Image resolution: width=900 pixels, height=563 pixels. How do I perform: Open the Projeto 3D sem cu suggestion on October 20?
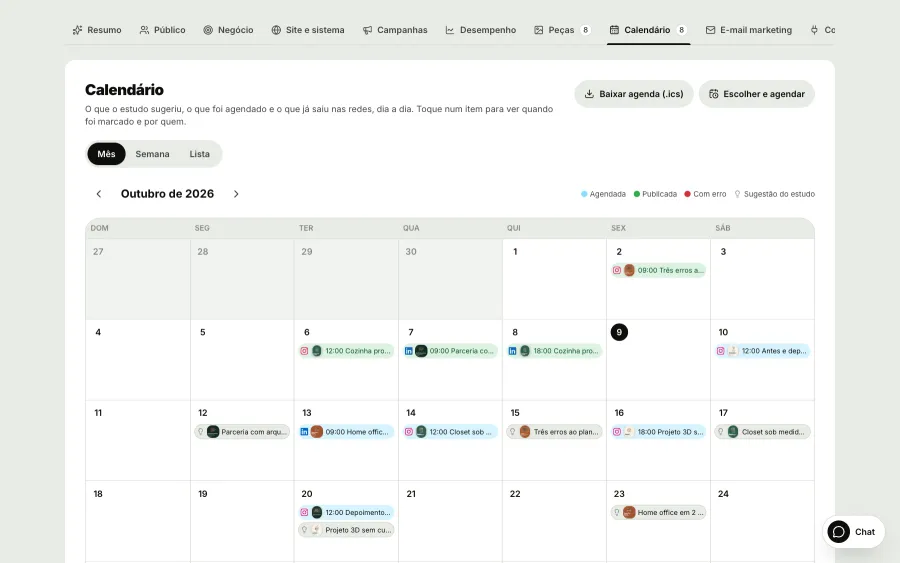point(346,530)
